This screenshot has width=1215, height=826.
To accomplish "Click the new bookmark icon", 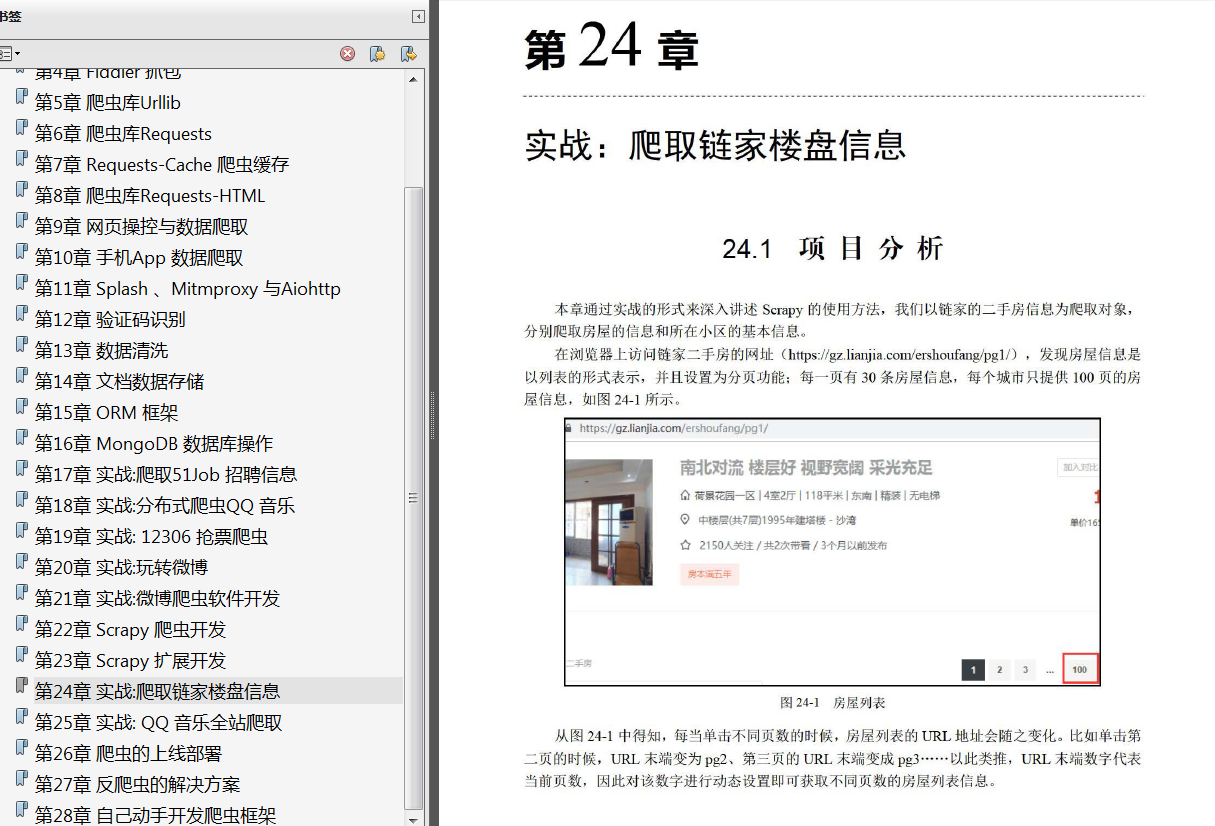I will 377,54.
